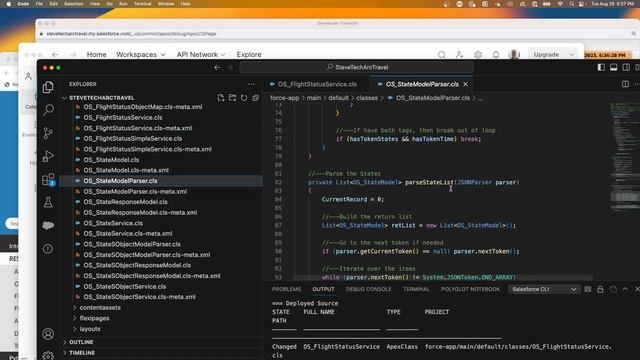
Task: Open the Extensions view
Action: 48,179
